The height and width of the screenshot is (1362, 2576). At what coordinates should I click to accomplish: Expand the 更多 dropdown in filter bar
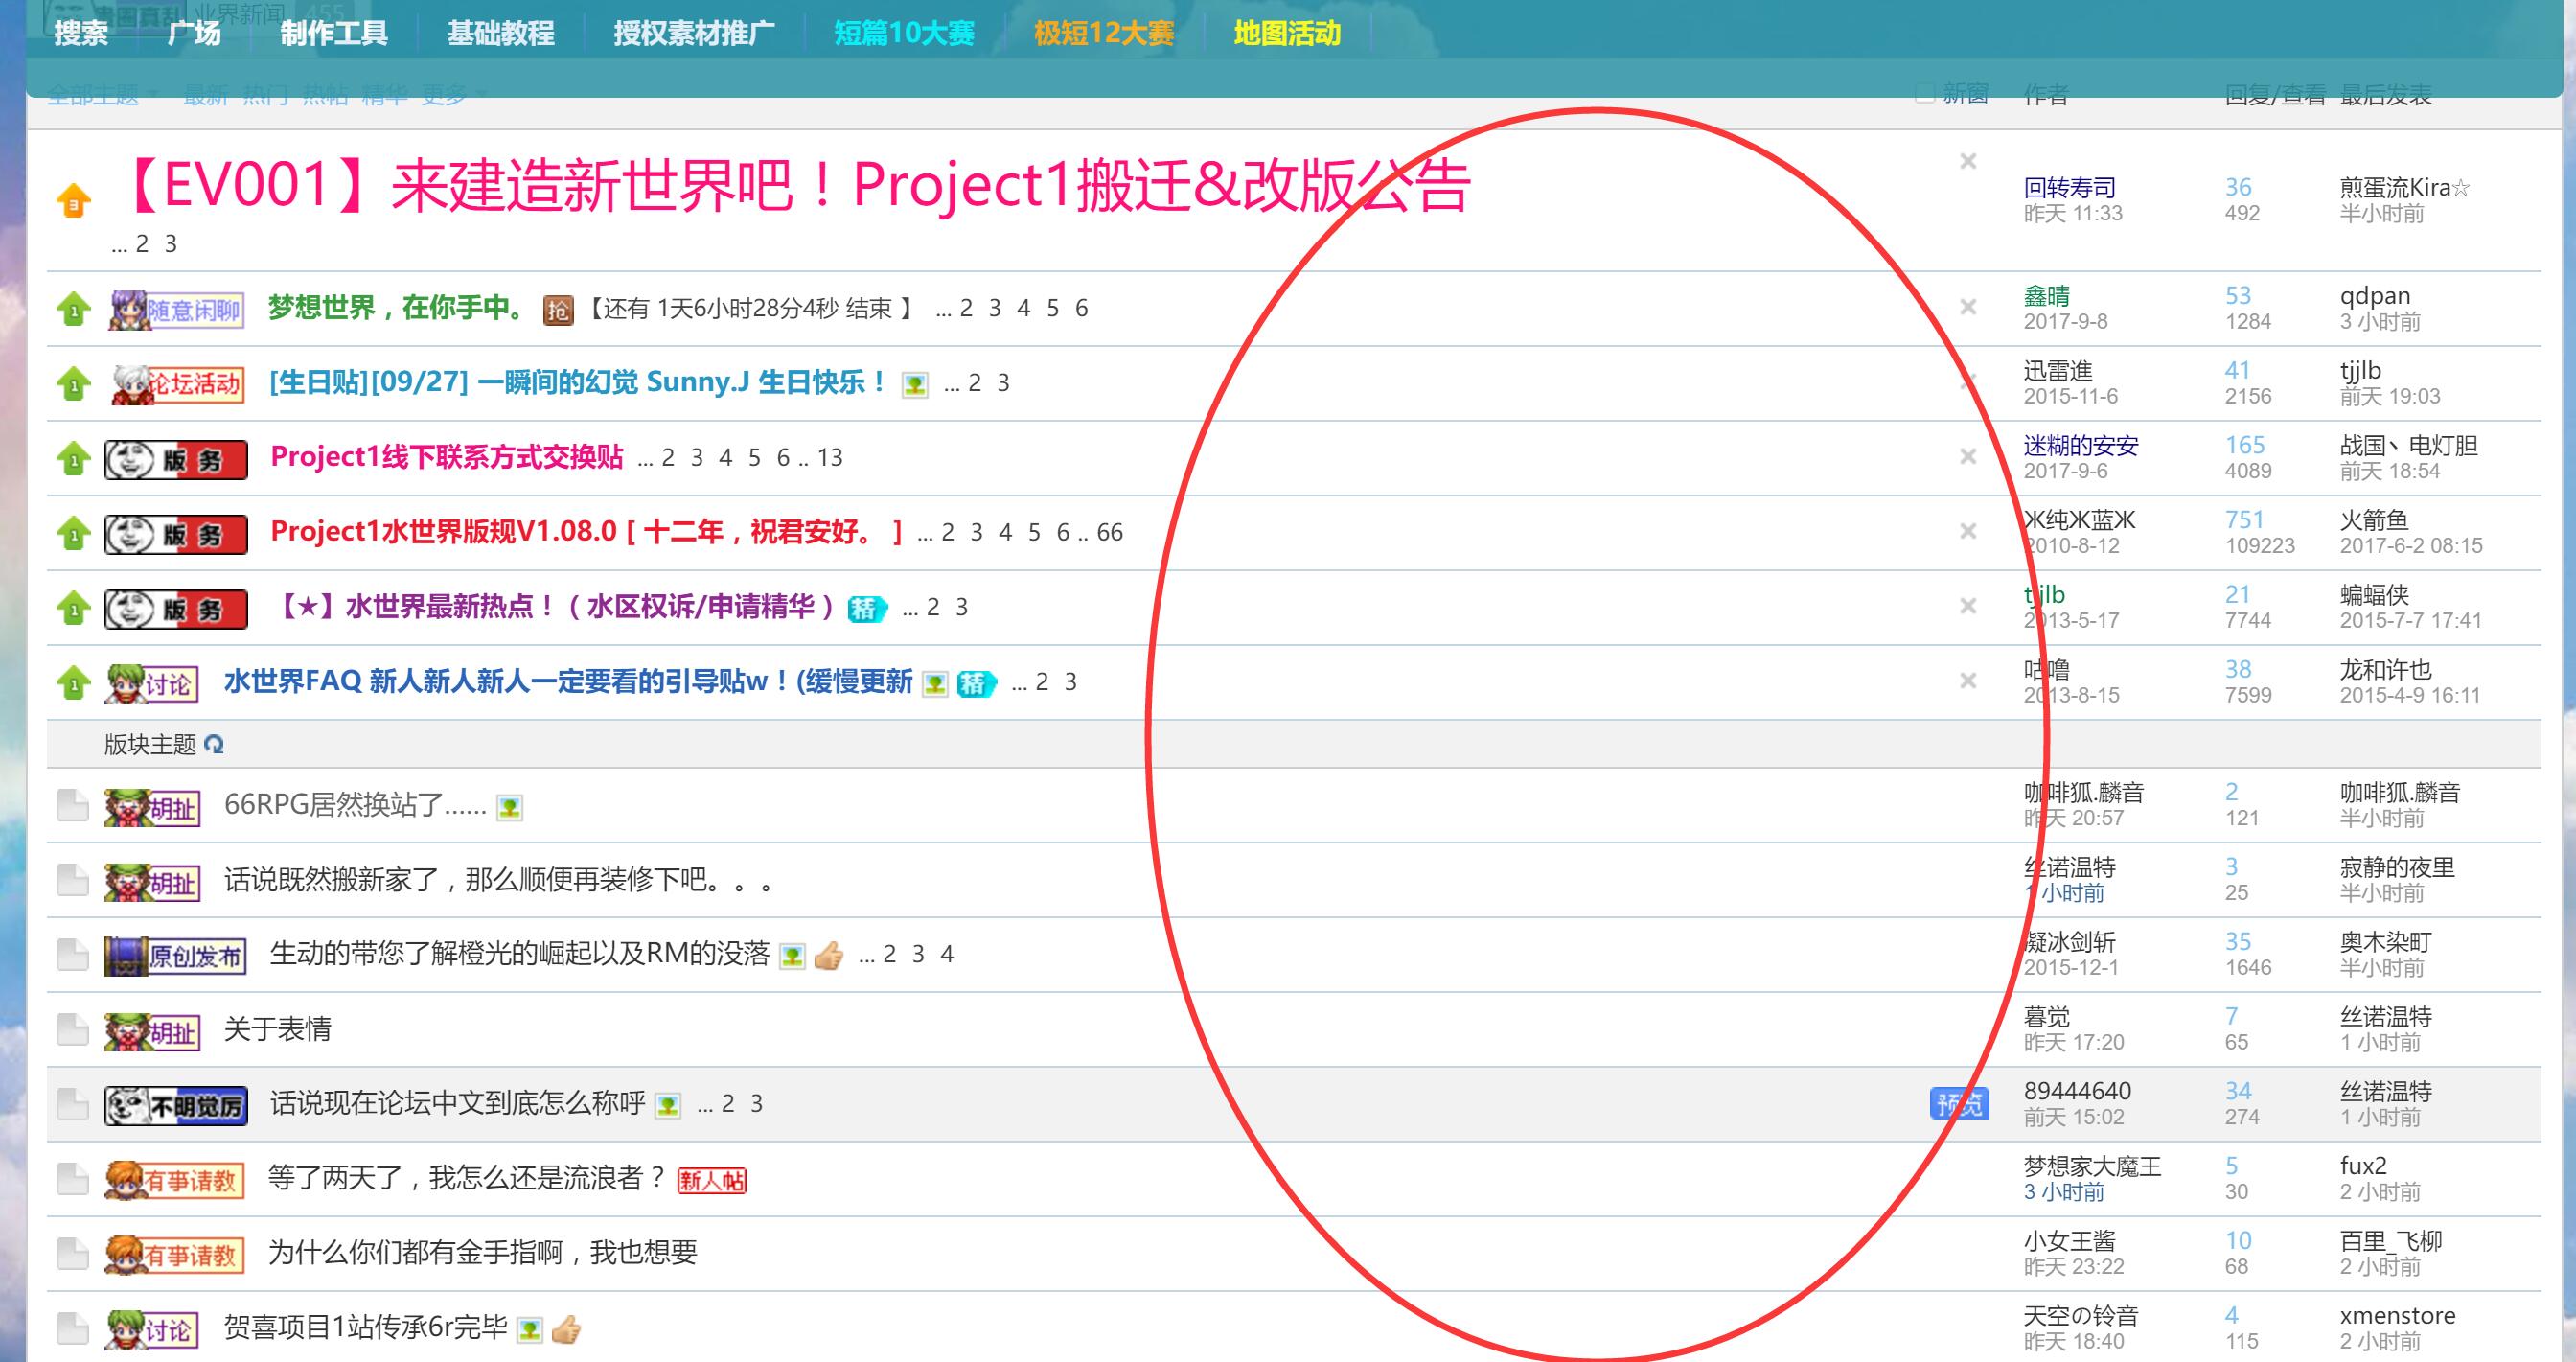click(453, 95)
